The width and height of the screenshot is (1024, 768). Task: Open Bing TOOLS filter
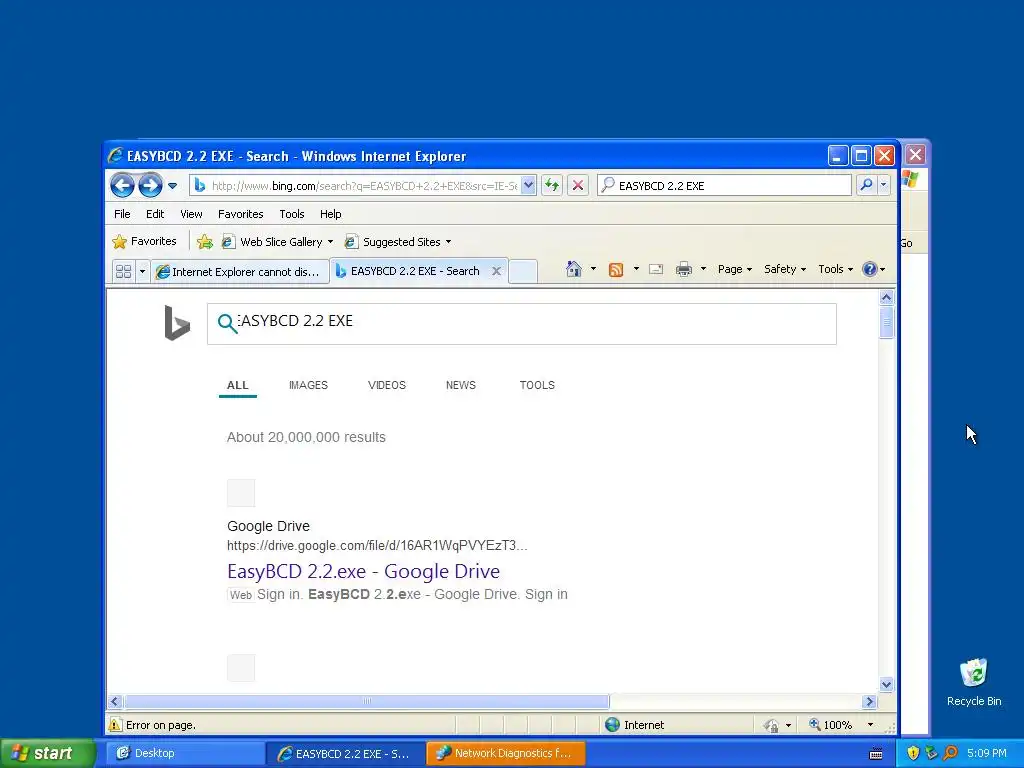tap(537, 385)
